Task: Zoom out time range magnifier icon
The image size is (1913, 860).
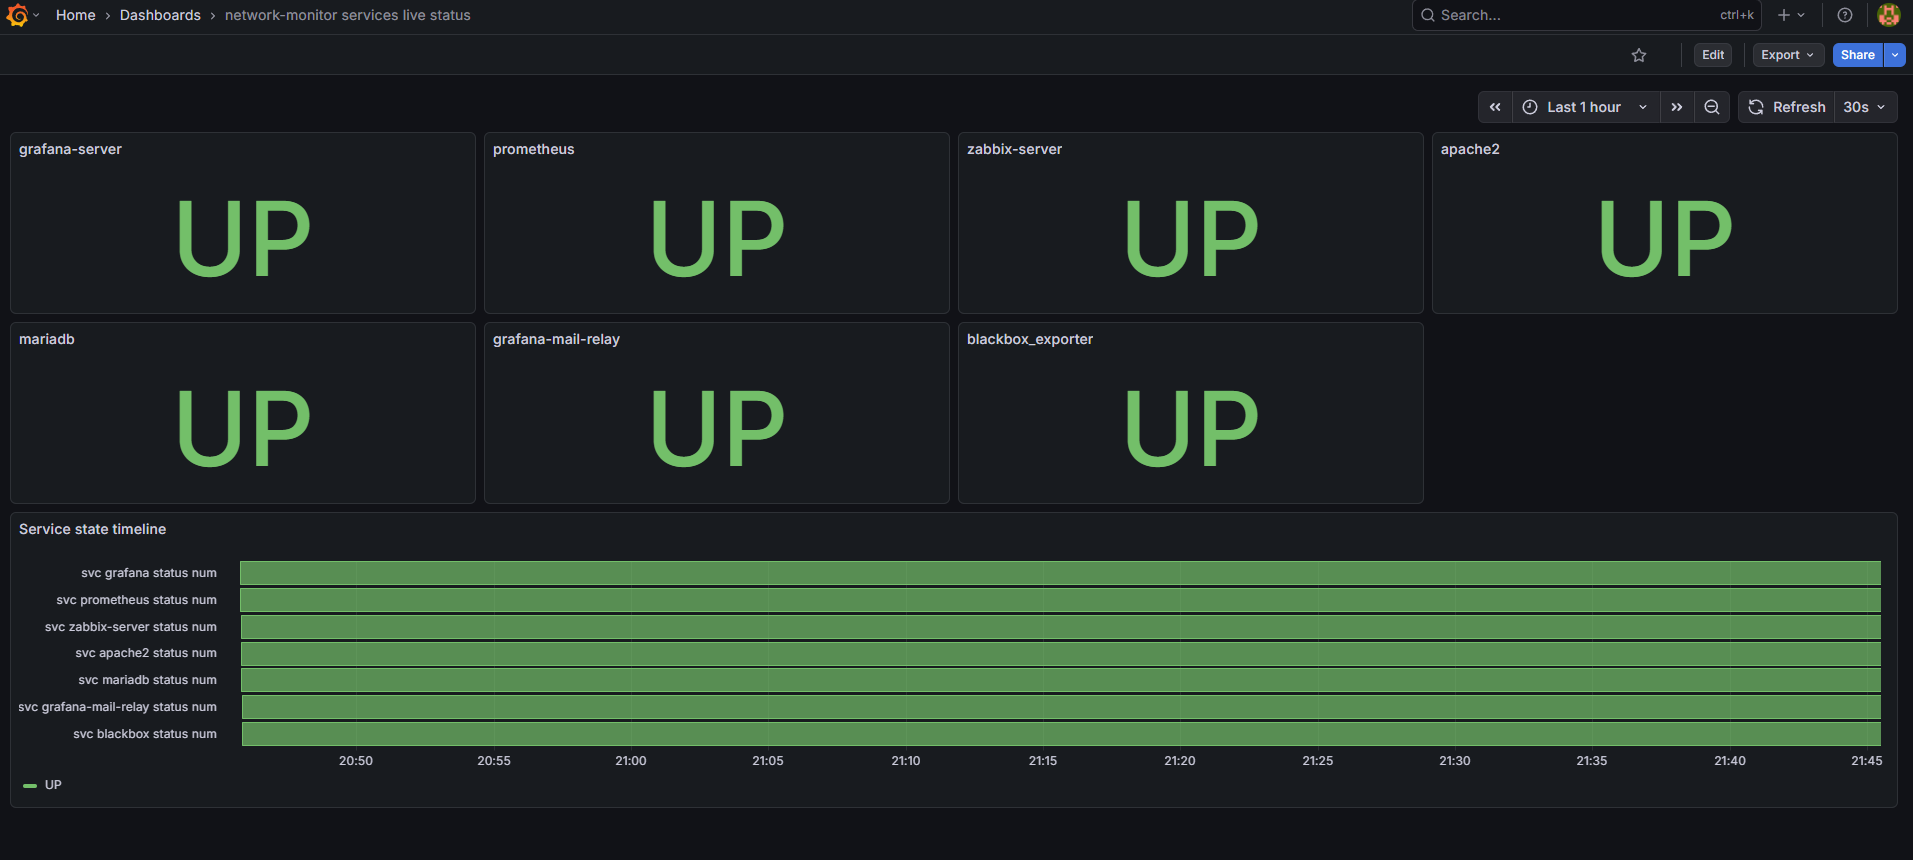Action: click(x=1712, y=107)
